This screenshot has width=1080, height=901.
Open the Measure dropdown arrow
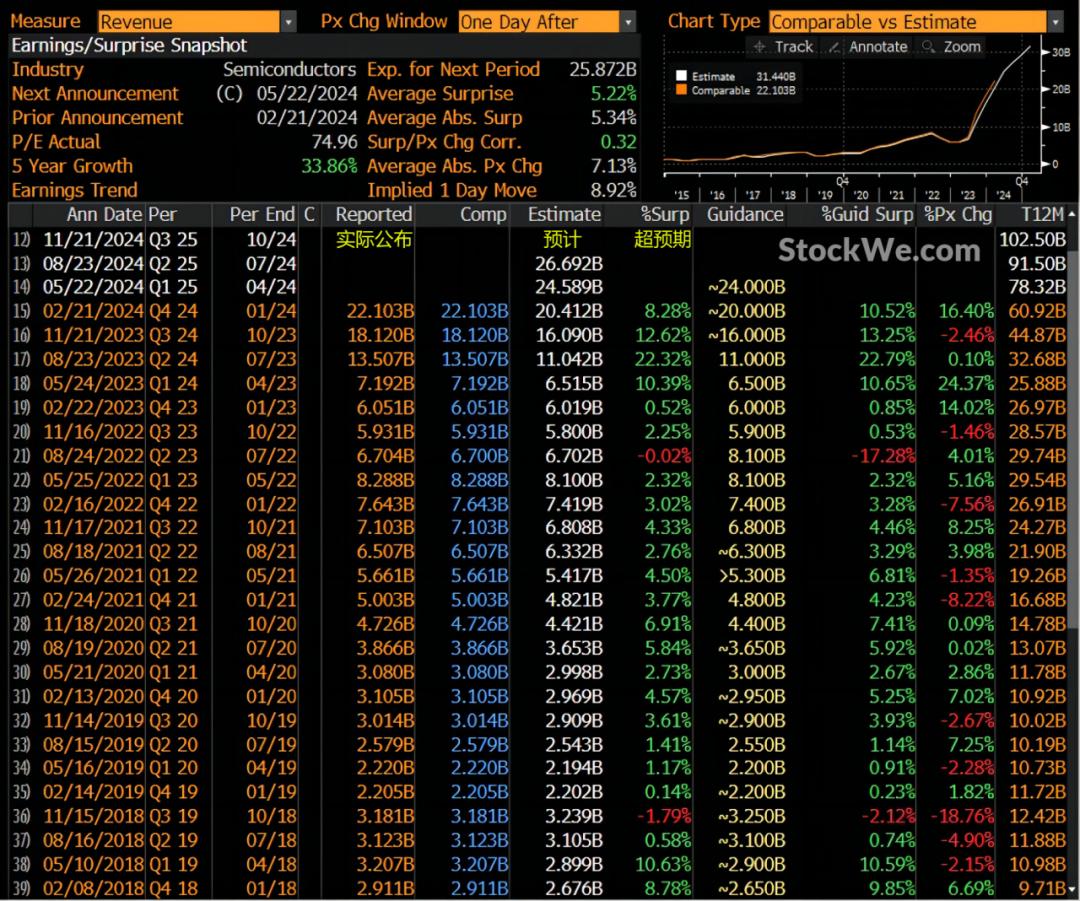pyautogui.click(x=289, y=22)
